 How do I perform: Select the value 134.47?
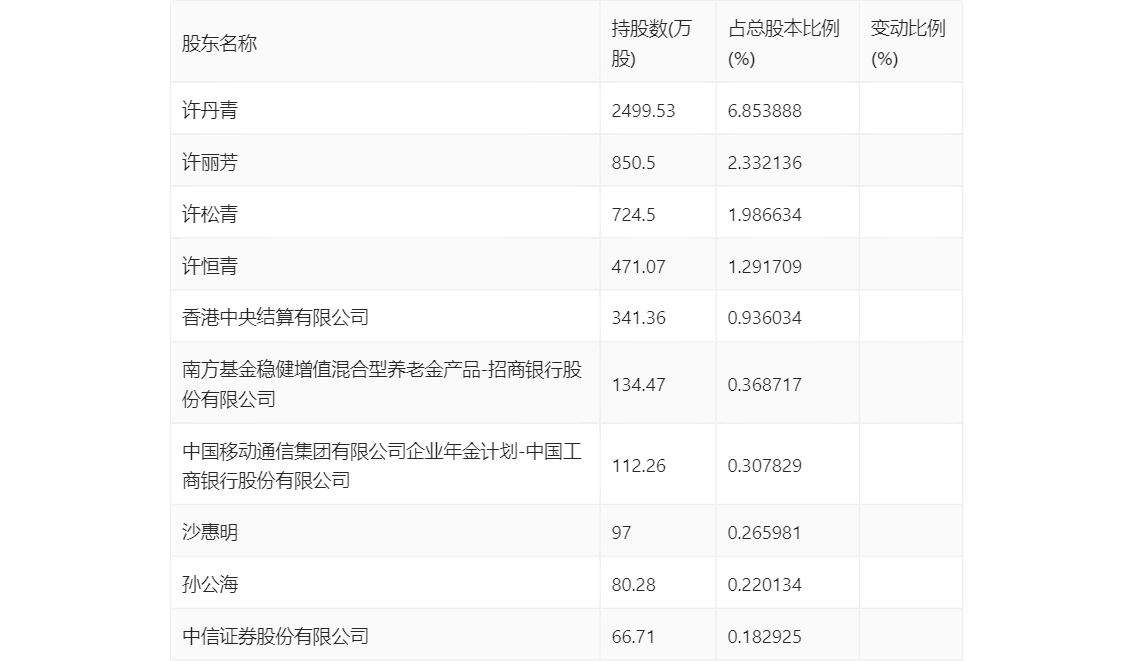pyautogui.click(x=638, y=385)
